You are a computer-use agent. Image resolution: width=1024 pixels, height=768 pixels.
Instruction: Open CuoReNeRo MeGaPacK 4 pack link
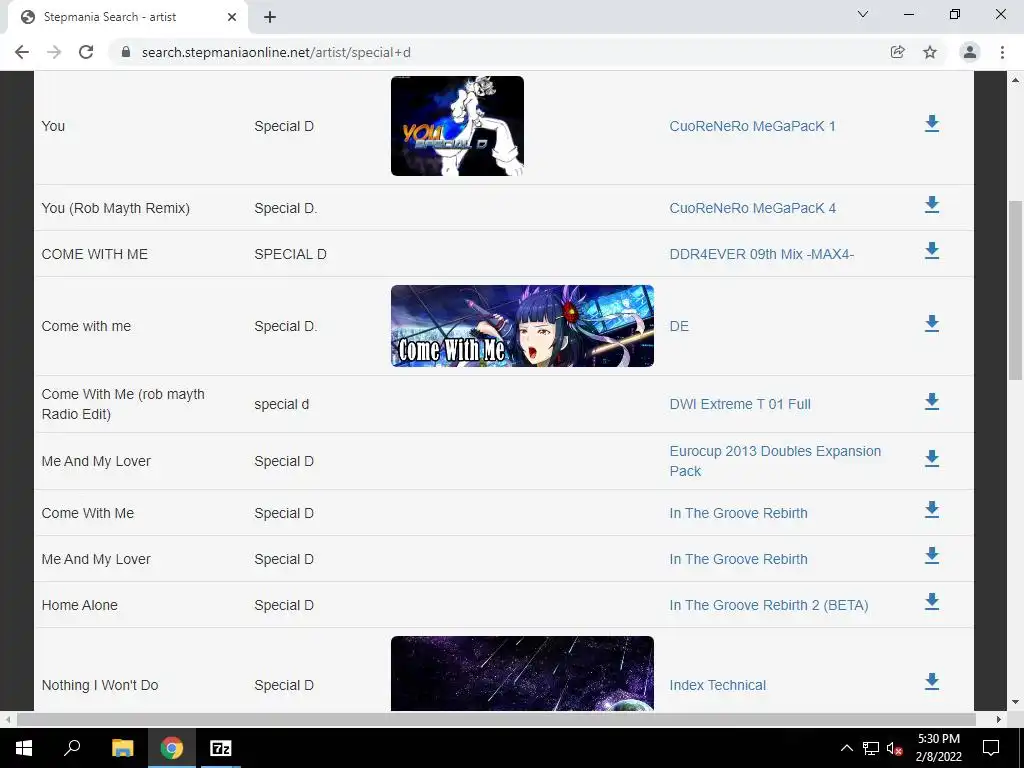point(752,208)
